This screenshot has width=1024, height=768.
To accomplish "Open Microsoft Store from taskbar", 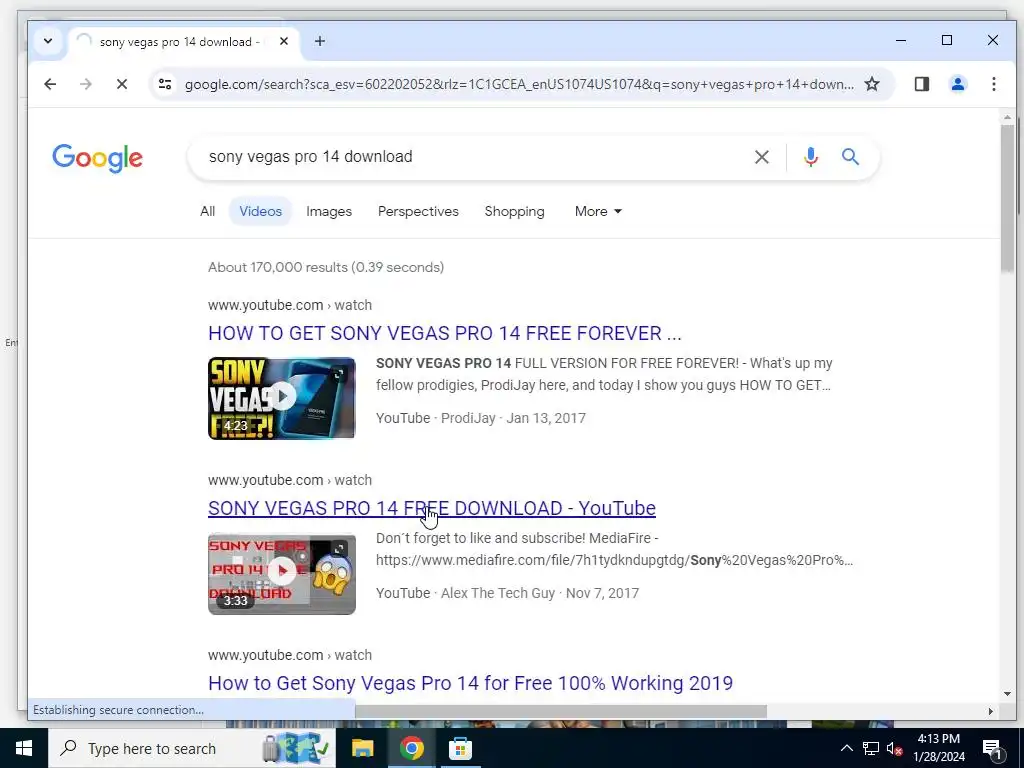I will (460, 748).
